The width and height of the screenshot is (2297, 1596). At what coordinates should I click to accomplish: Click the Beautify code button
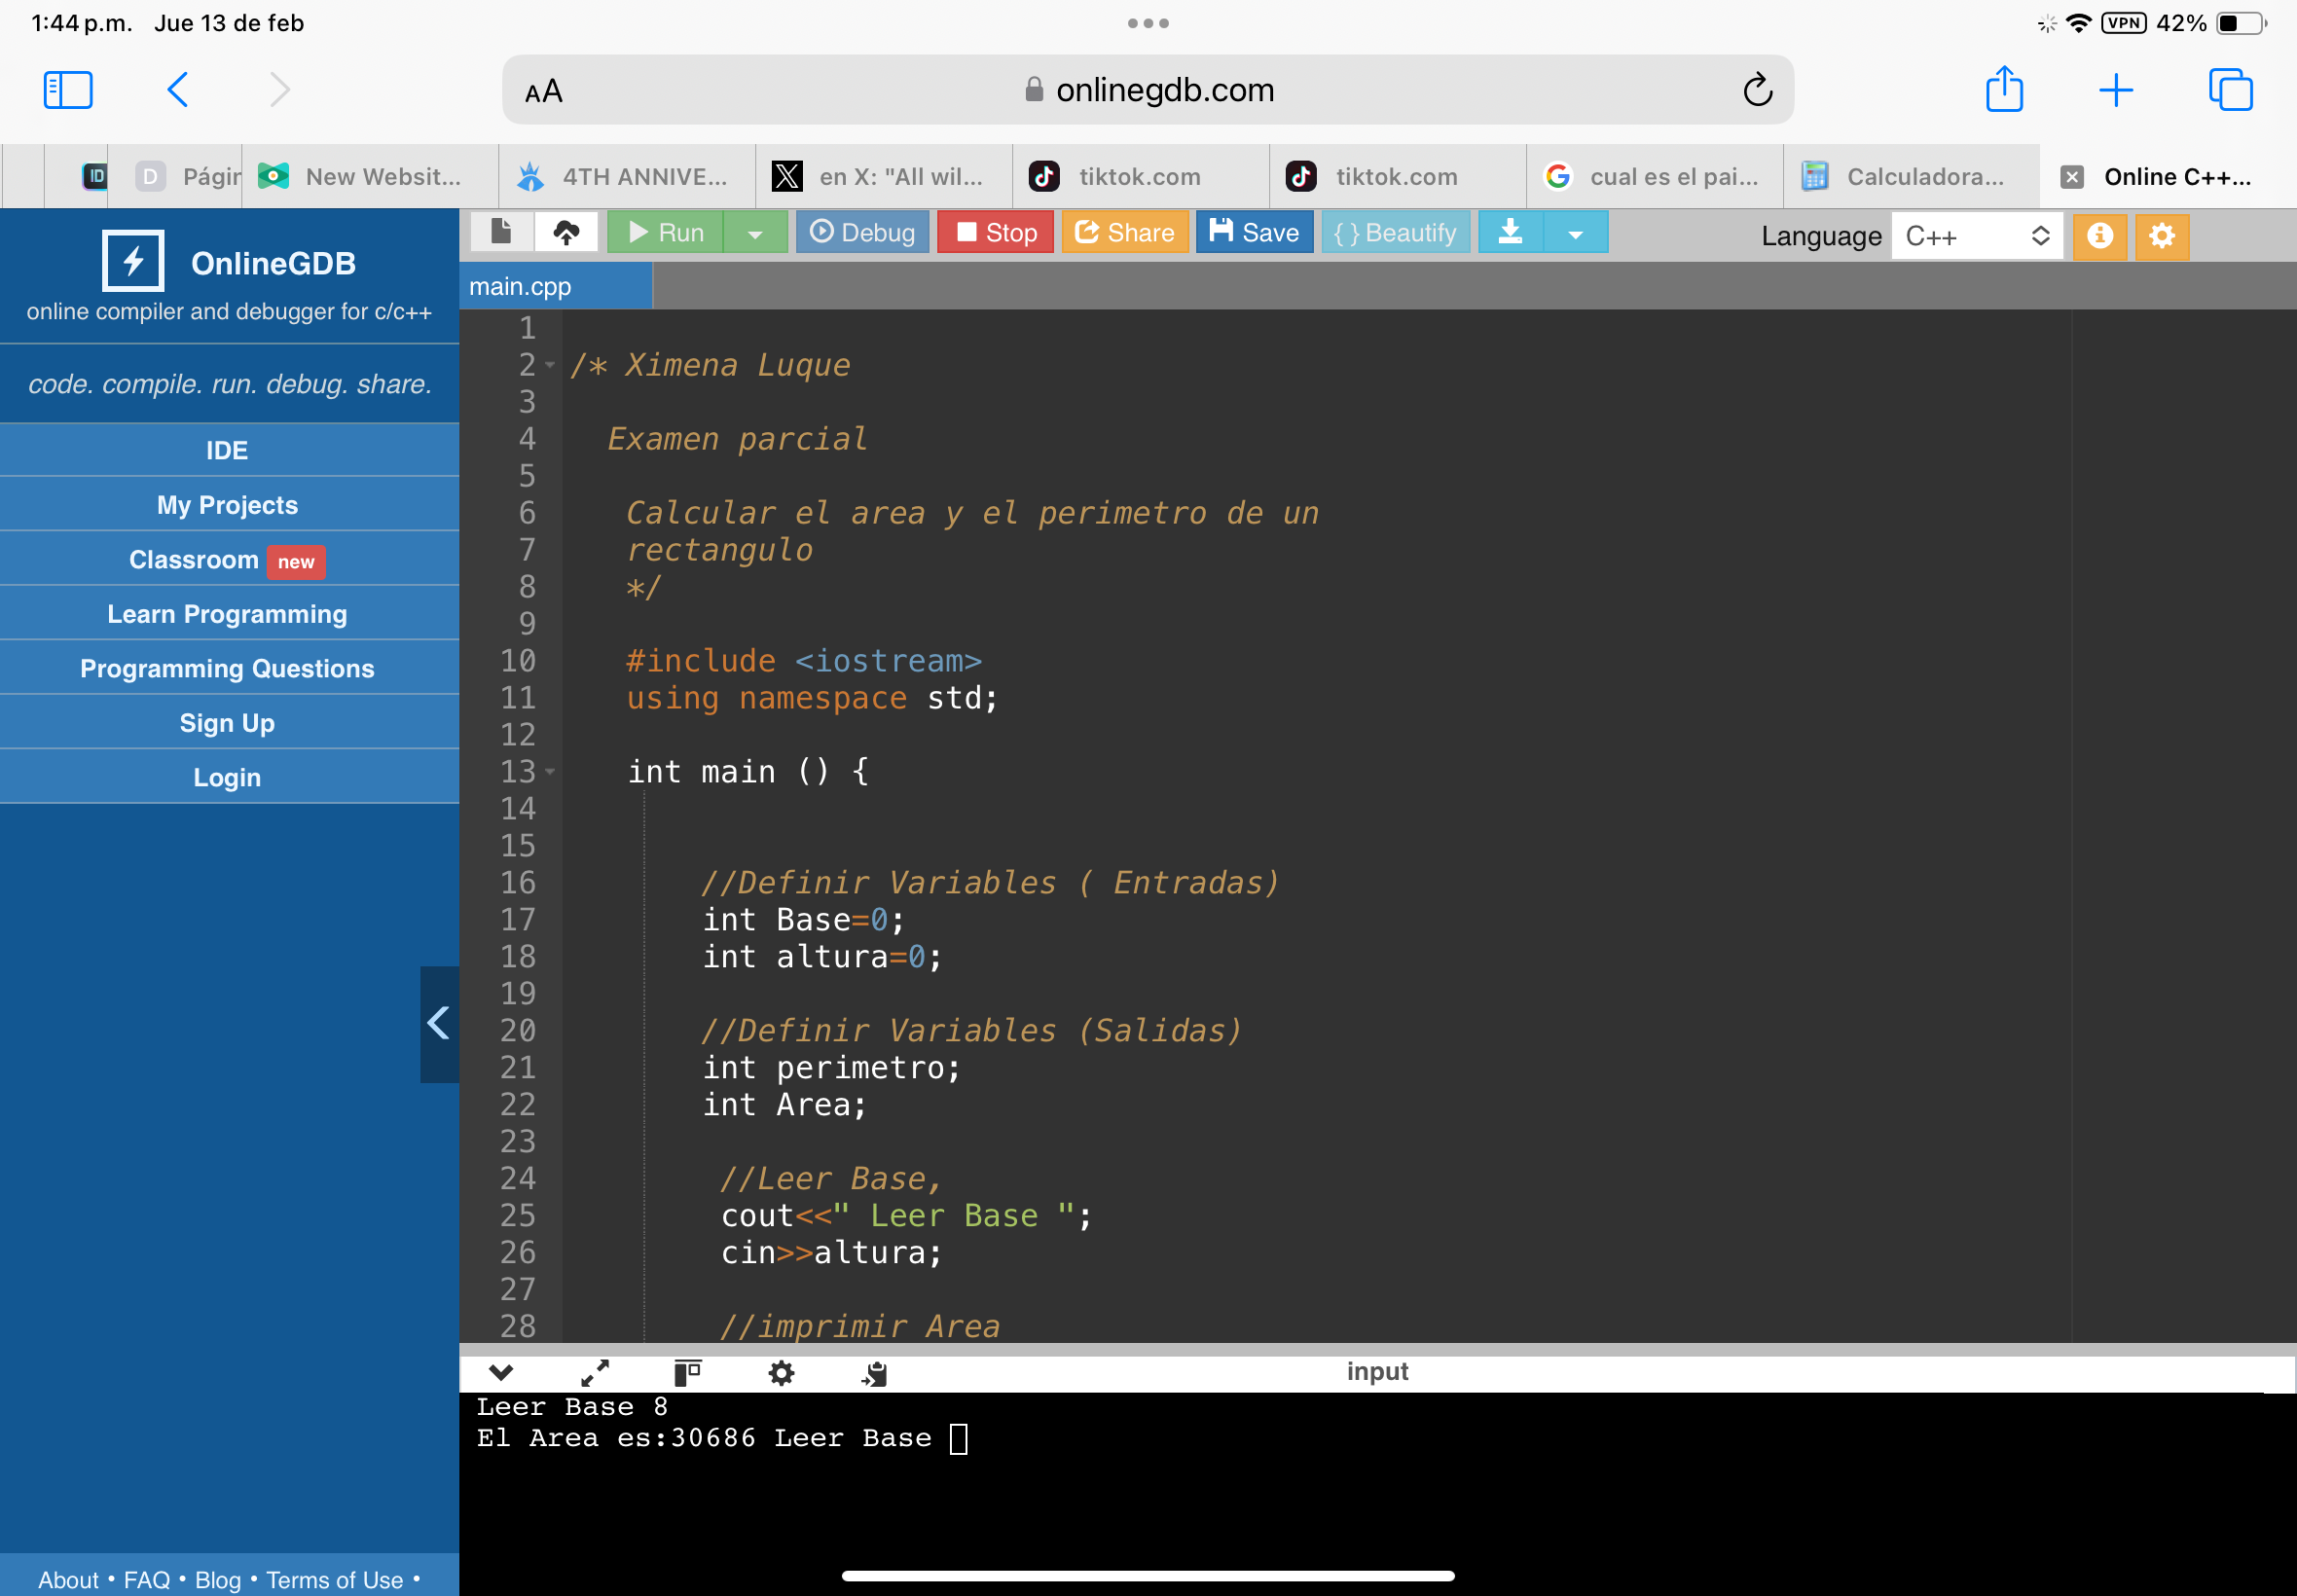(1395, 232)
